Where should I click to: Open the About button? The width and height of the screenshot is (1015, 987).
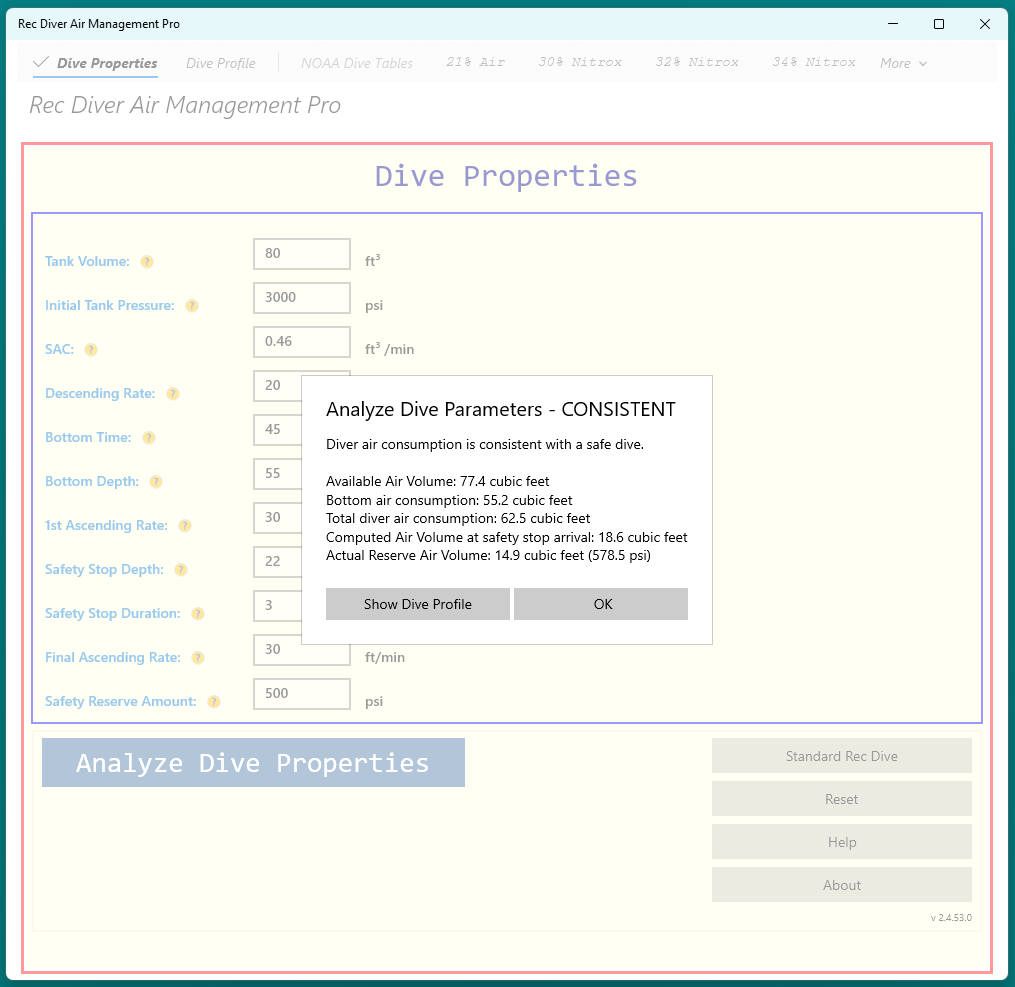pyautogui.click(x=842, y=885)
